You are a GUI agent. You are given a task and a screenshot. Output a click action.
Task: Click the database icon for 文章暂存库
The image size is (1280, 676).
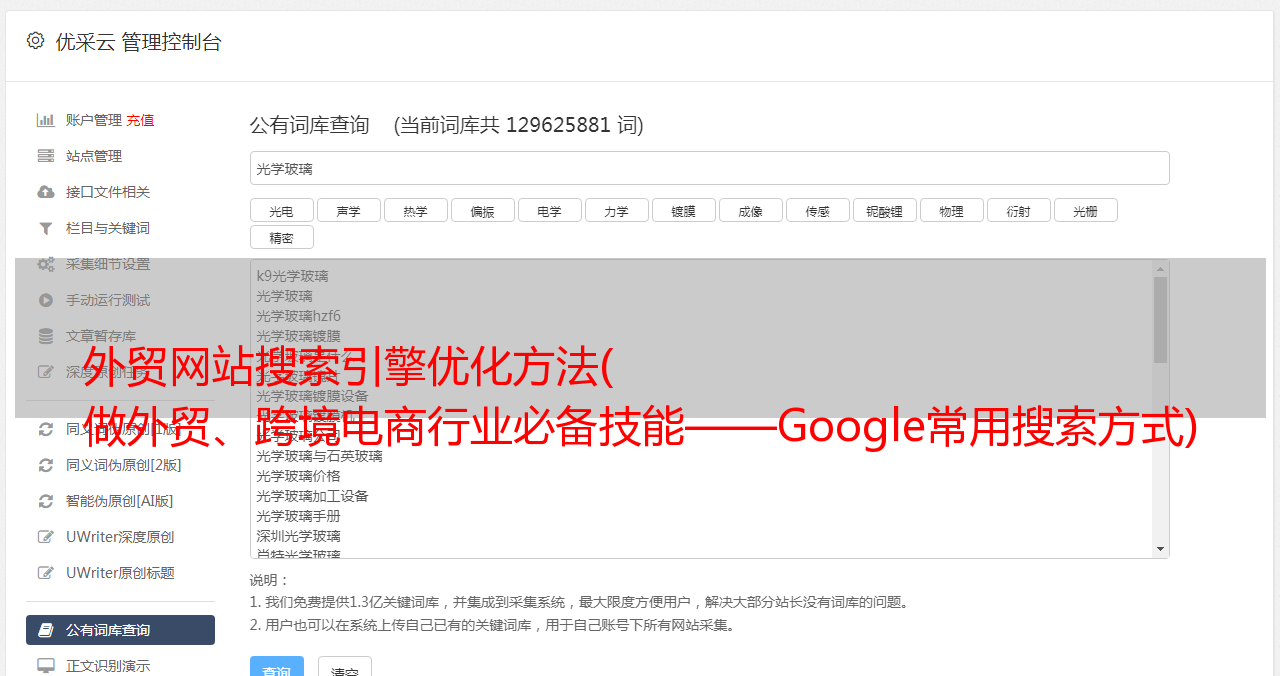click(46, 336)
